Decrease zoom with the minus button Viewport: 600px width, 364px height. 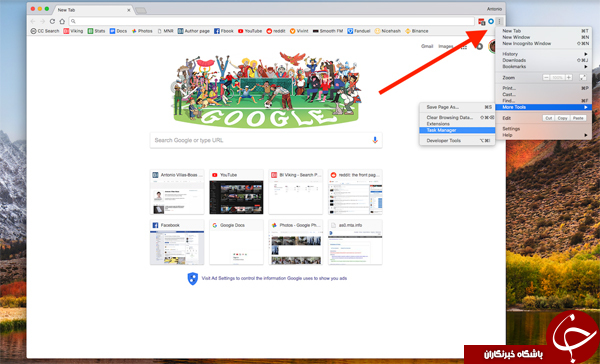click(546, 77)
